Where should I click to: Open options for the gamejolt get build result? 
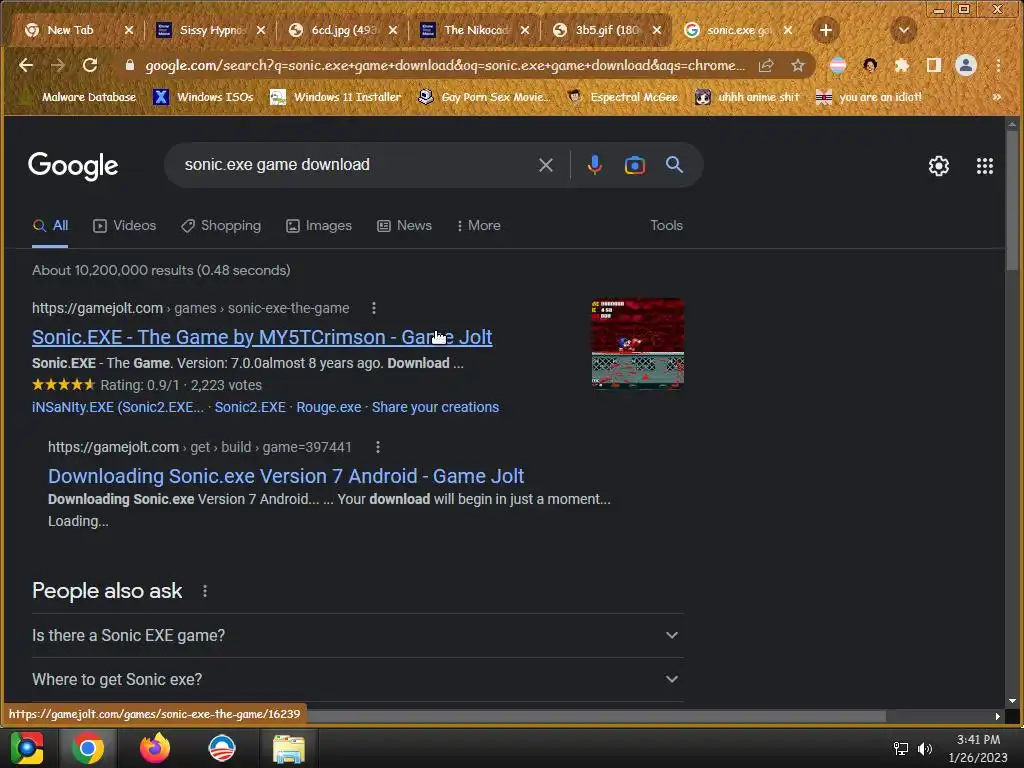378,447
